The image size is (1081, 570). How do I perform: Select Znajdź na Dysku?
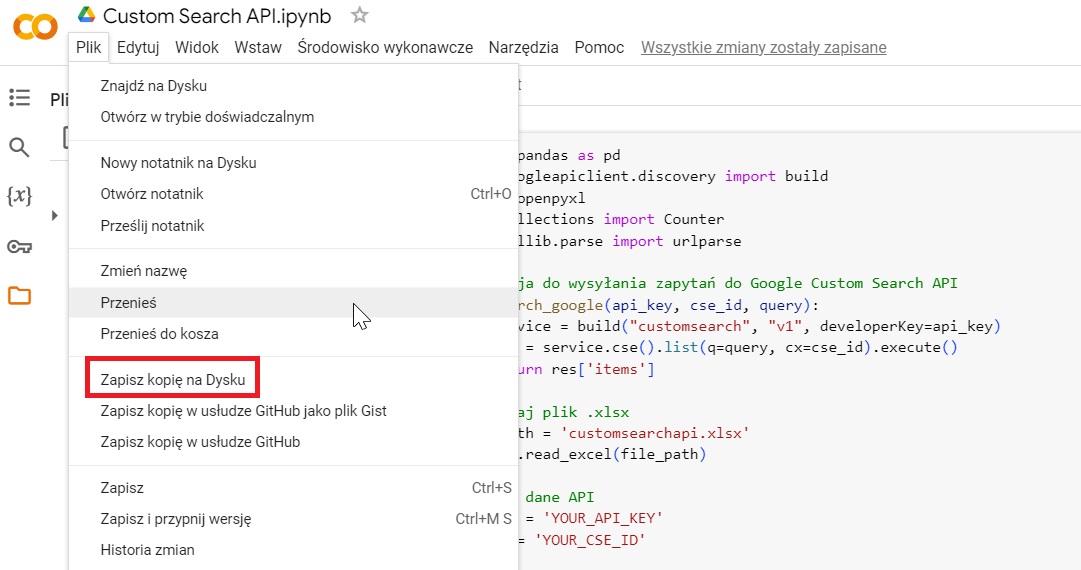tap(294, 85)
